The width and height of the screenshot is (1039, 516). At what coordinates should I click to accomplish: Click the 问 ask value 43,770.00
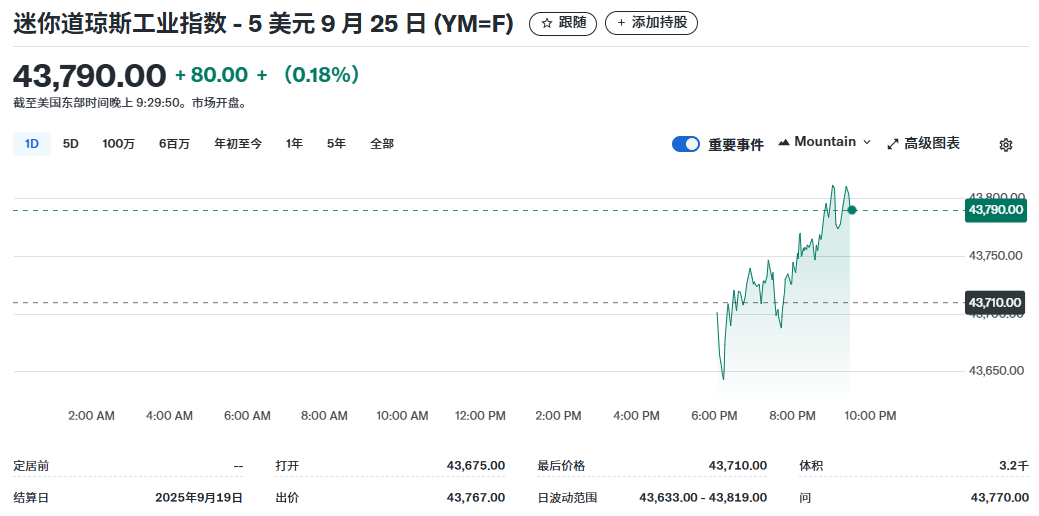coord(999,497)
